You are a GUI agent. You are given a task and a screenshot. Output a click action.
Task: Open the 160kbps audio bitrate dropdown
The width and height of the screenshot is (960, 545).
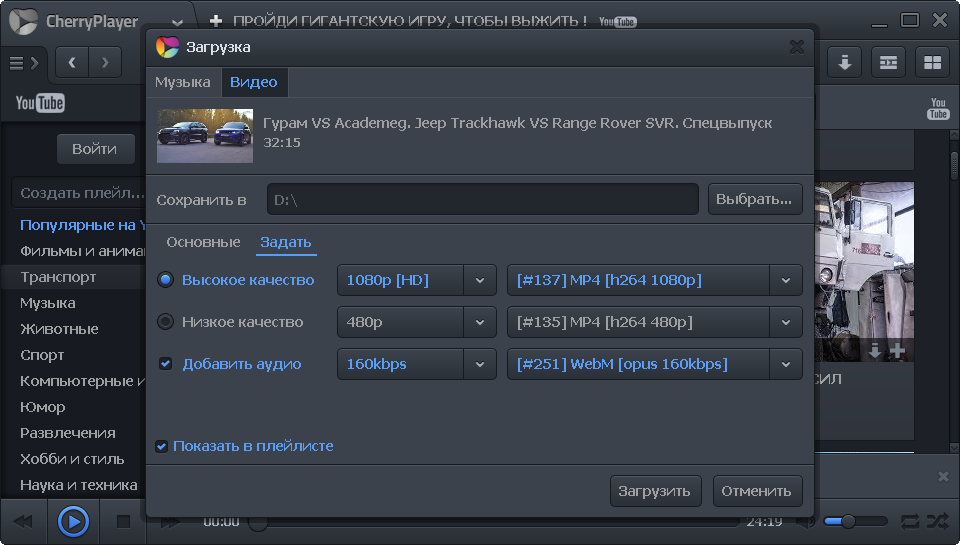click(416, 364)
